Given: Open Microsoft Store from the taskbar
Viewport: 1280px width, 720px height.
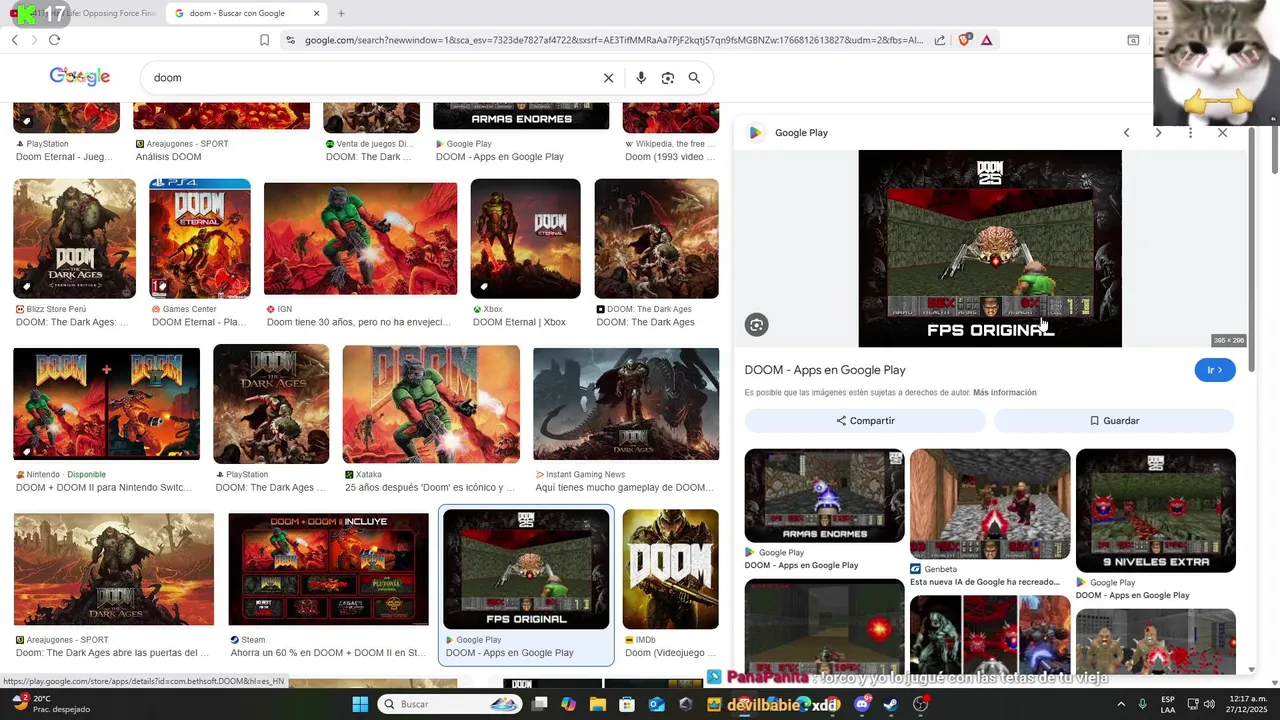Looking at the screenshot, I should (627, 704).
